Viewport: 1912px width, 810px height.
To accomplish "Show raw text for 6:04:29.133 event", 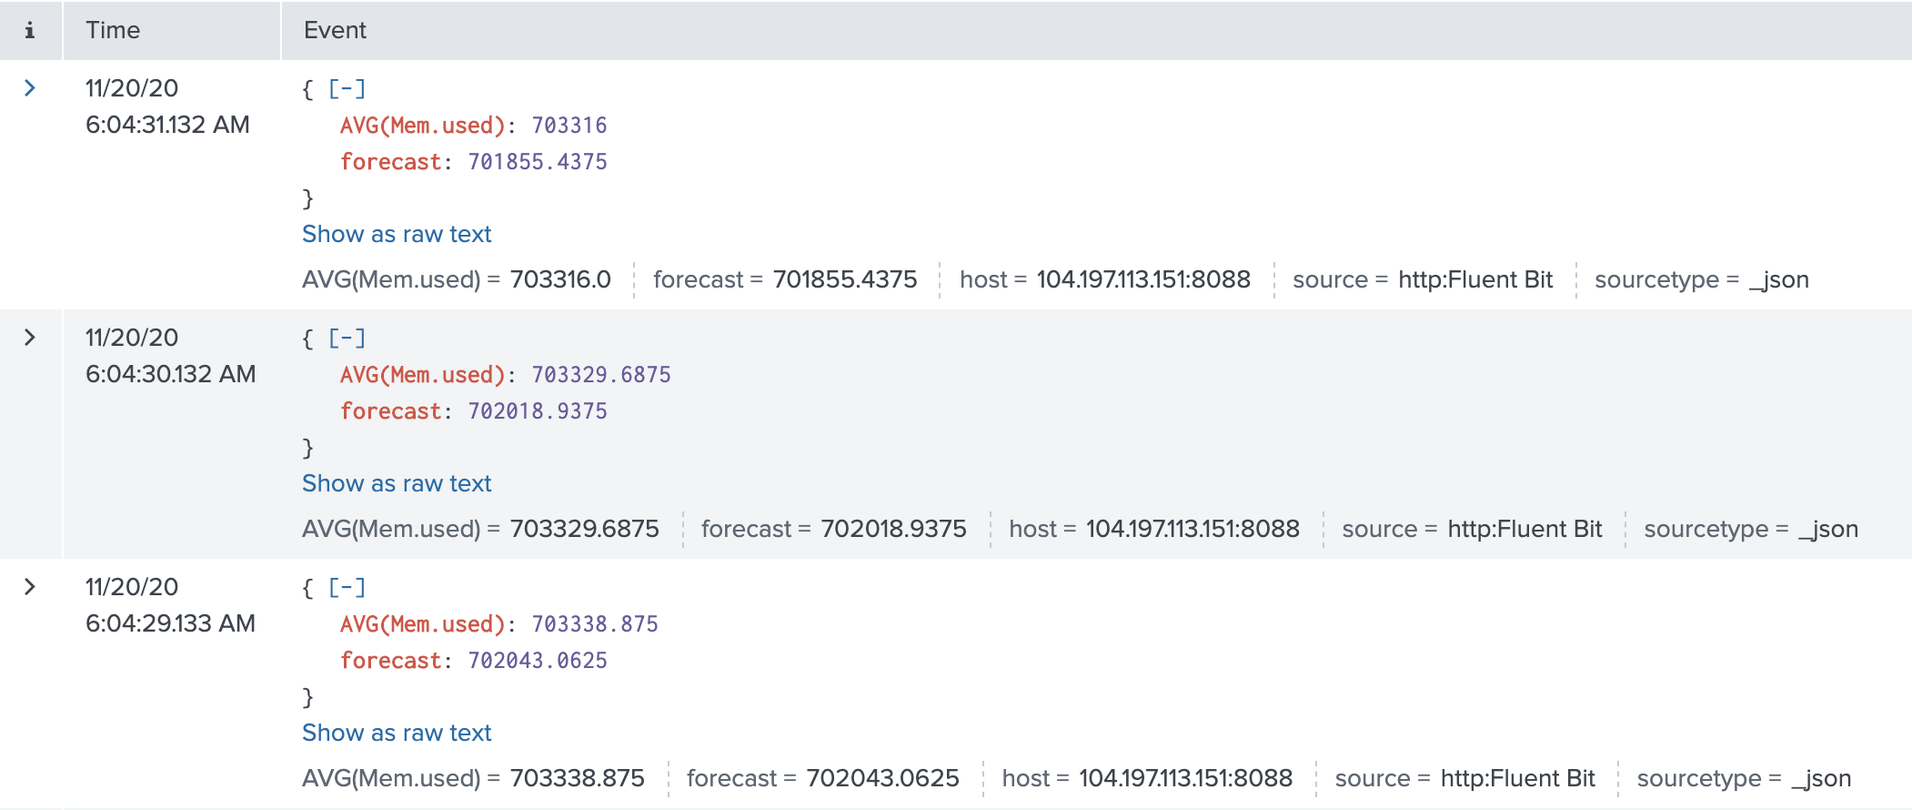I will [x=397, y=733].
